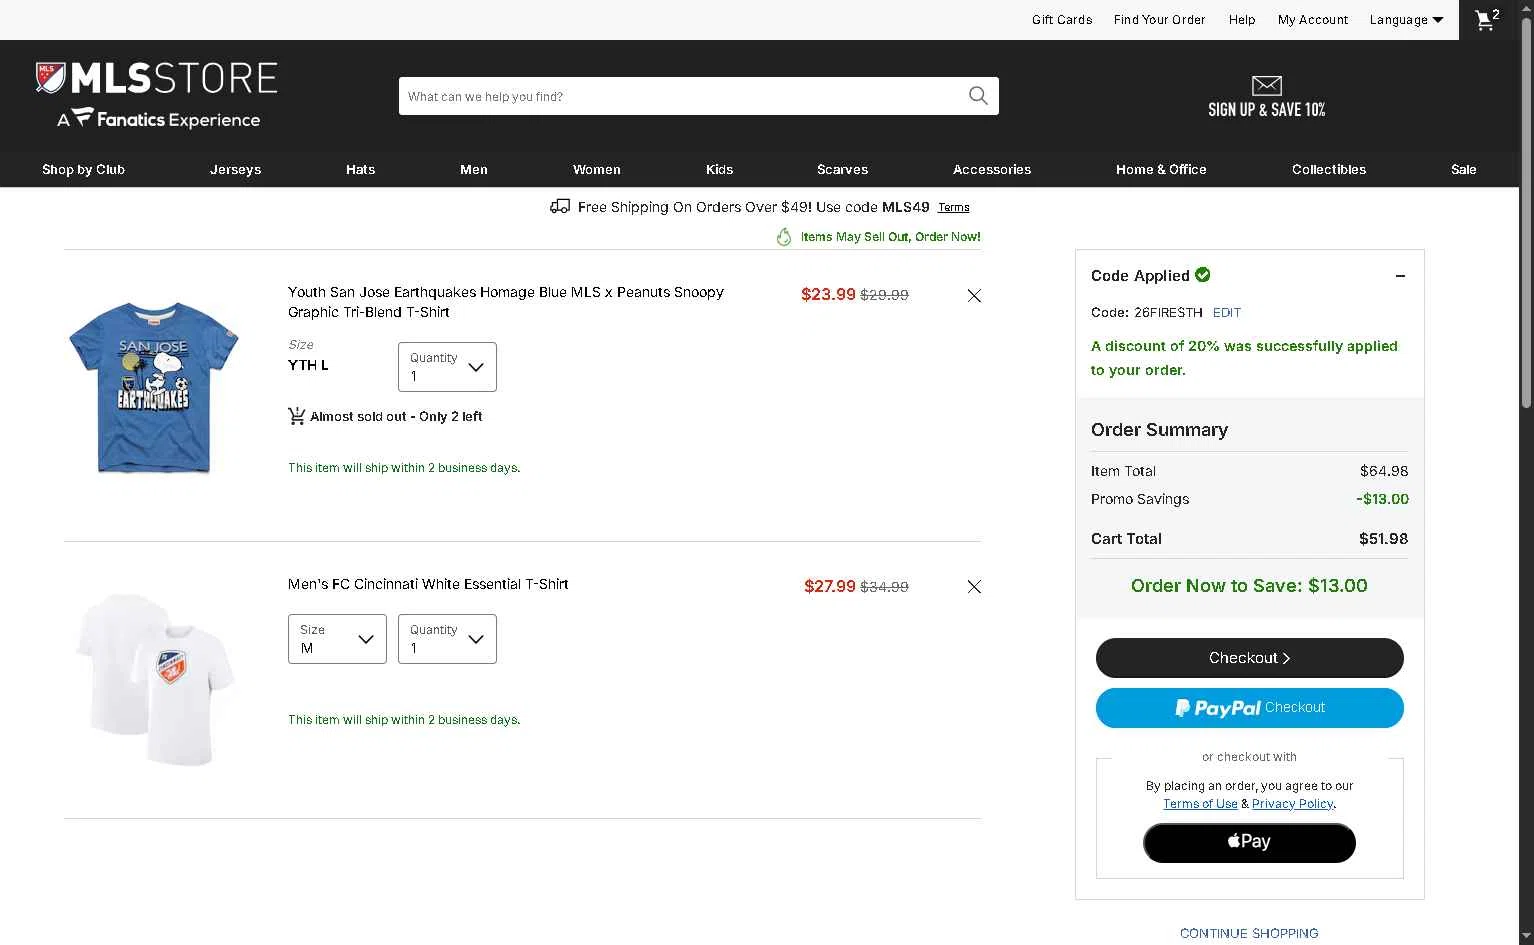Open the Home & Office menu
The width and height of the screenshot is (1534, 945).
pos(1161,170)
